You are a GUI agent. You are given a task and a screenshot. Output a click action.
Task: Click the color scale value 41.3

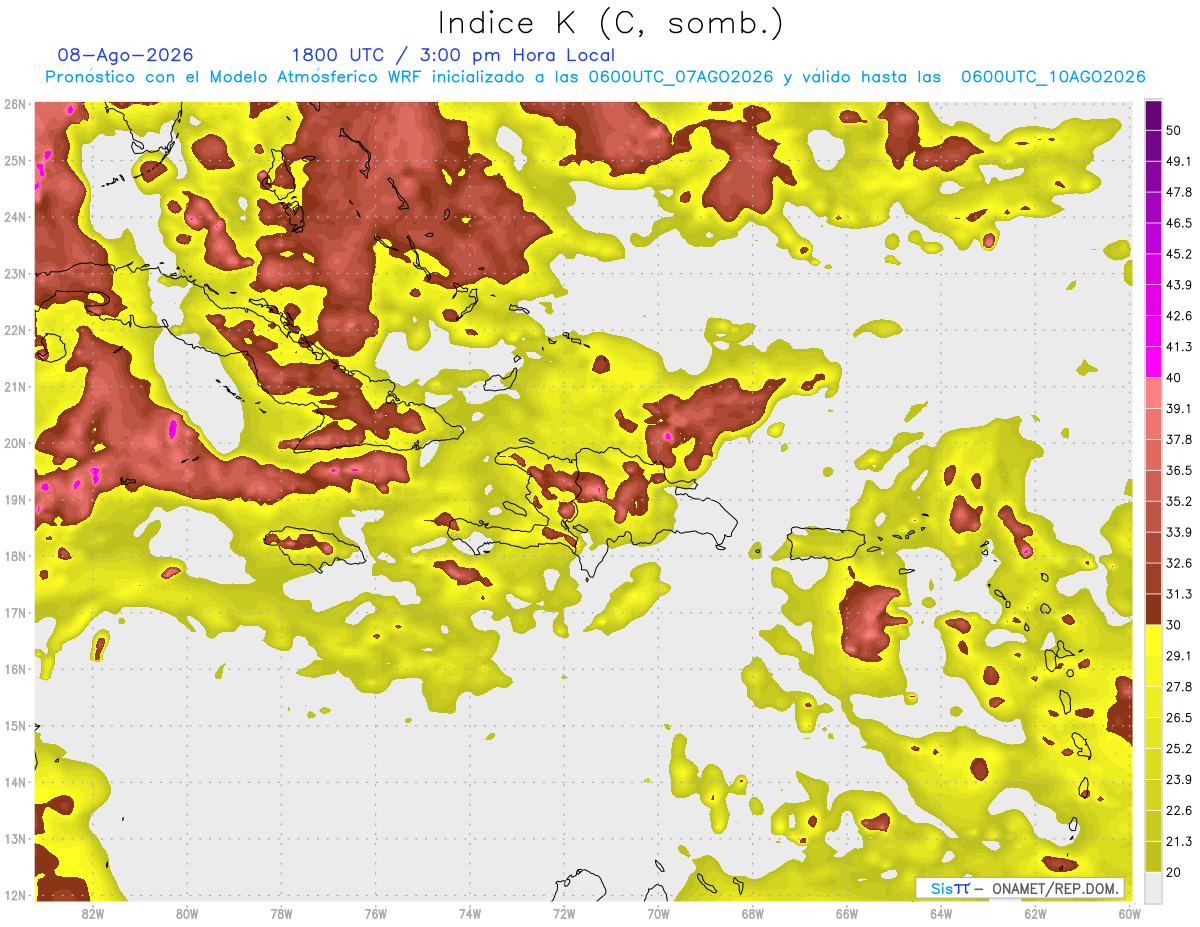coord(1179,347)
